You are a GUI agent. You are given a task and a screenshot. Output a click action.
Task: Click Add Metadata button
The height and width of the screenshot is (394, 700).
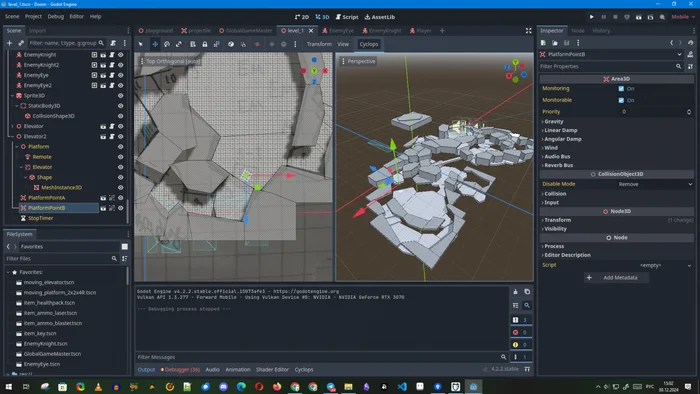point(616,278)
